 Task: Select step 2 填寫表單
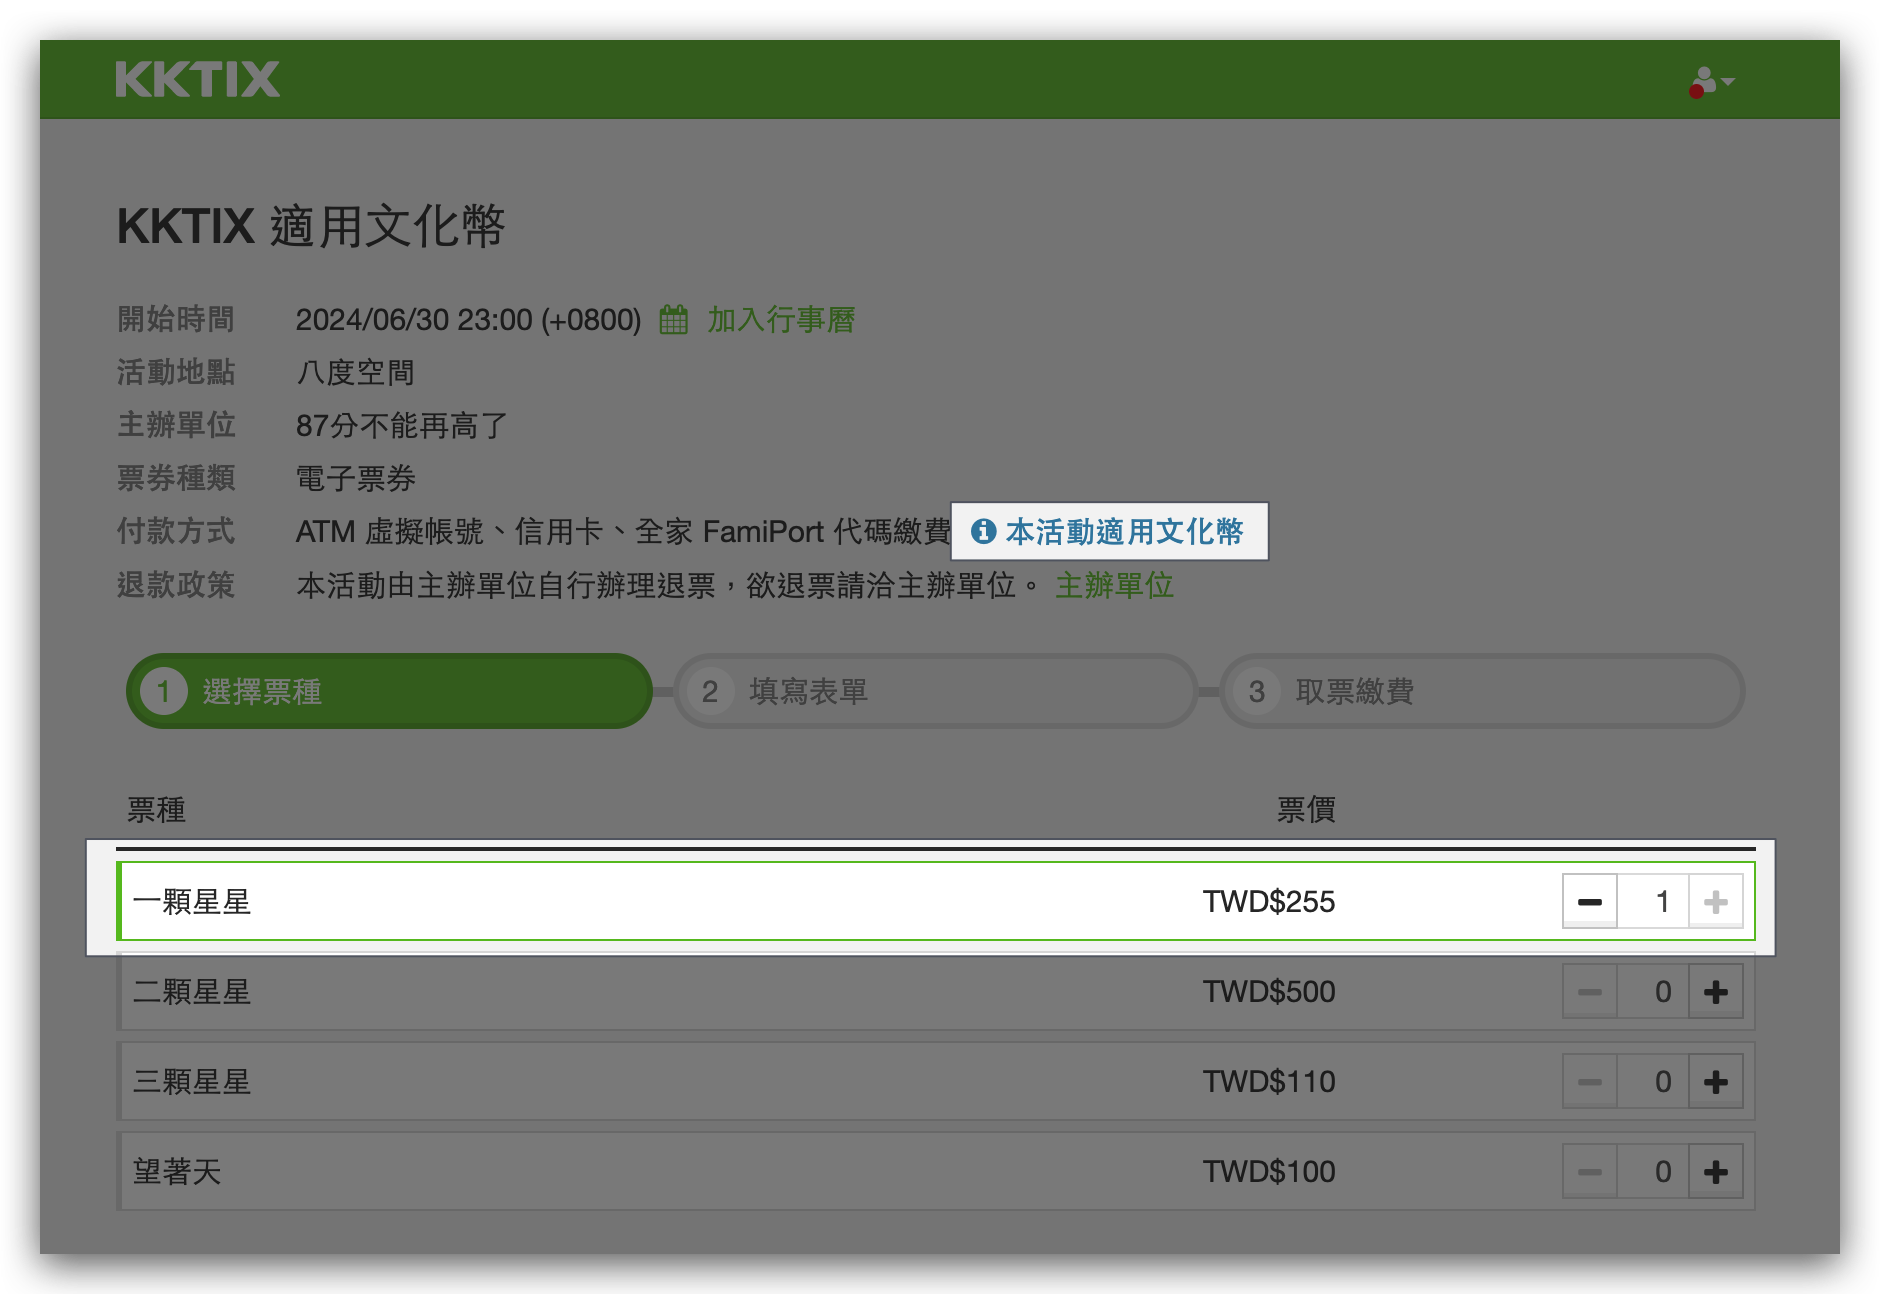point(936,691)
